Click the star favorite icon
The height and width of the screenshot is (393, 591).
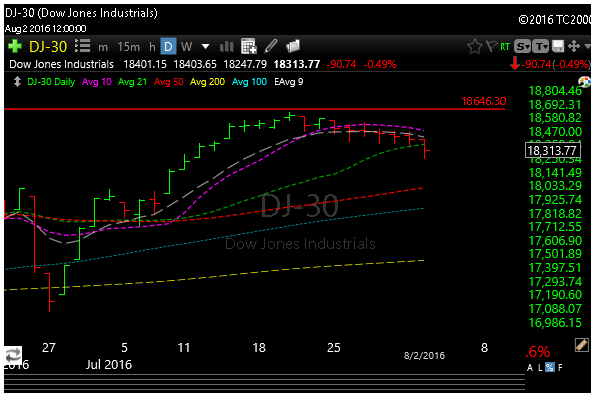(x=475, y=46)
